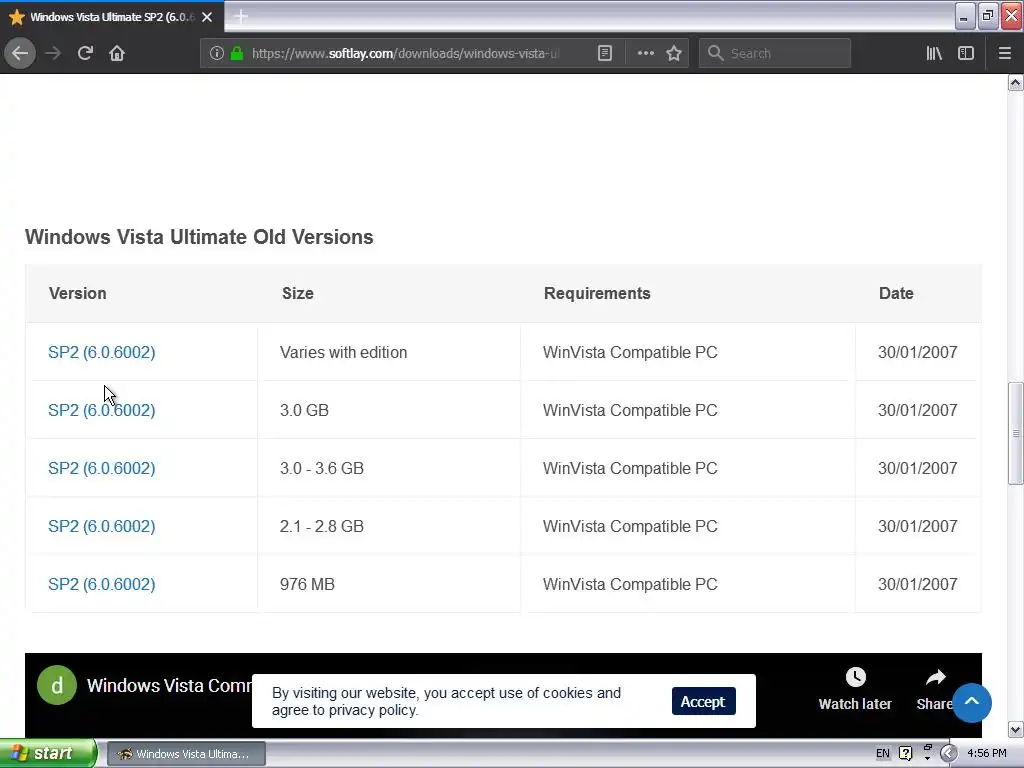This screenshot has height=768, width=1024.
Task: Open a new tab with plus button
Action: point(241,16)
